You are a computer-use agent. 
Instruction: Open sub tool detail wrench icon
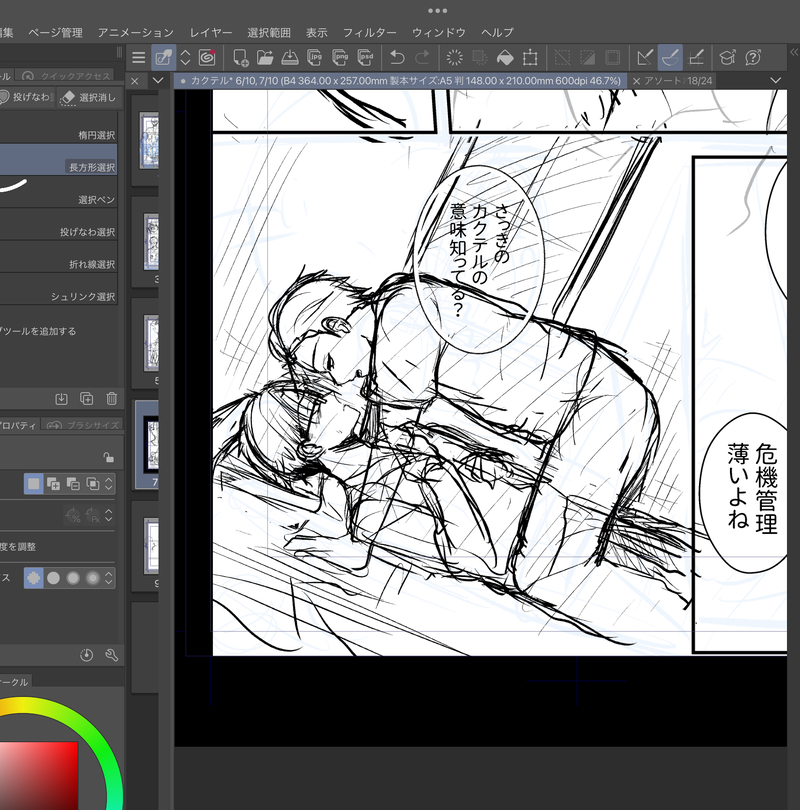112,656
